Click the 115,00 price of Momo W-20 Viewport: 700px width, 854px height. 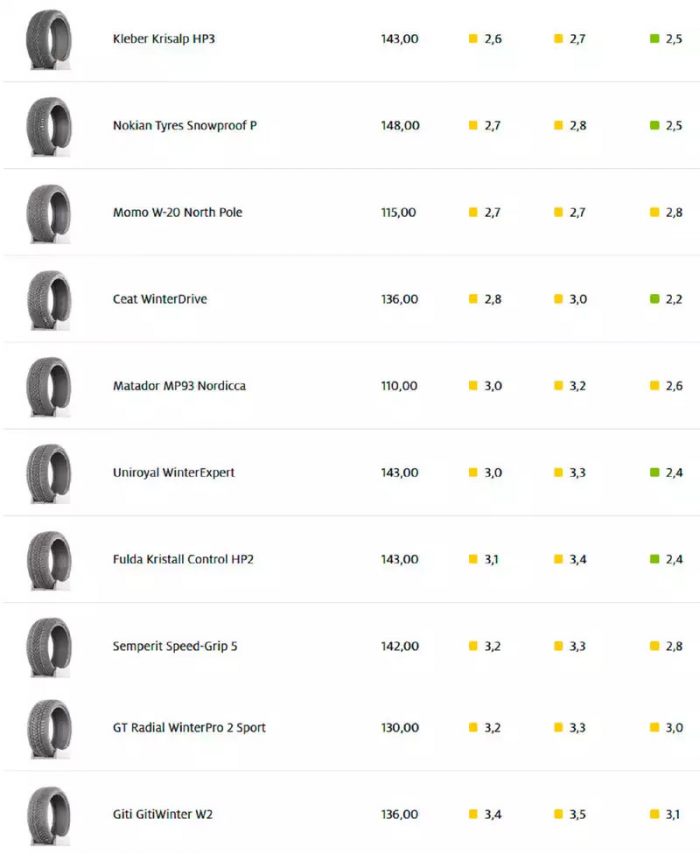399,212
